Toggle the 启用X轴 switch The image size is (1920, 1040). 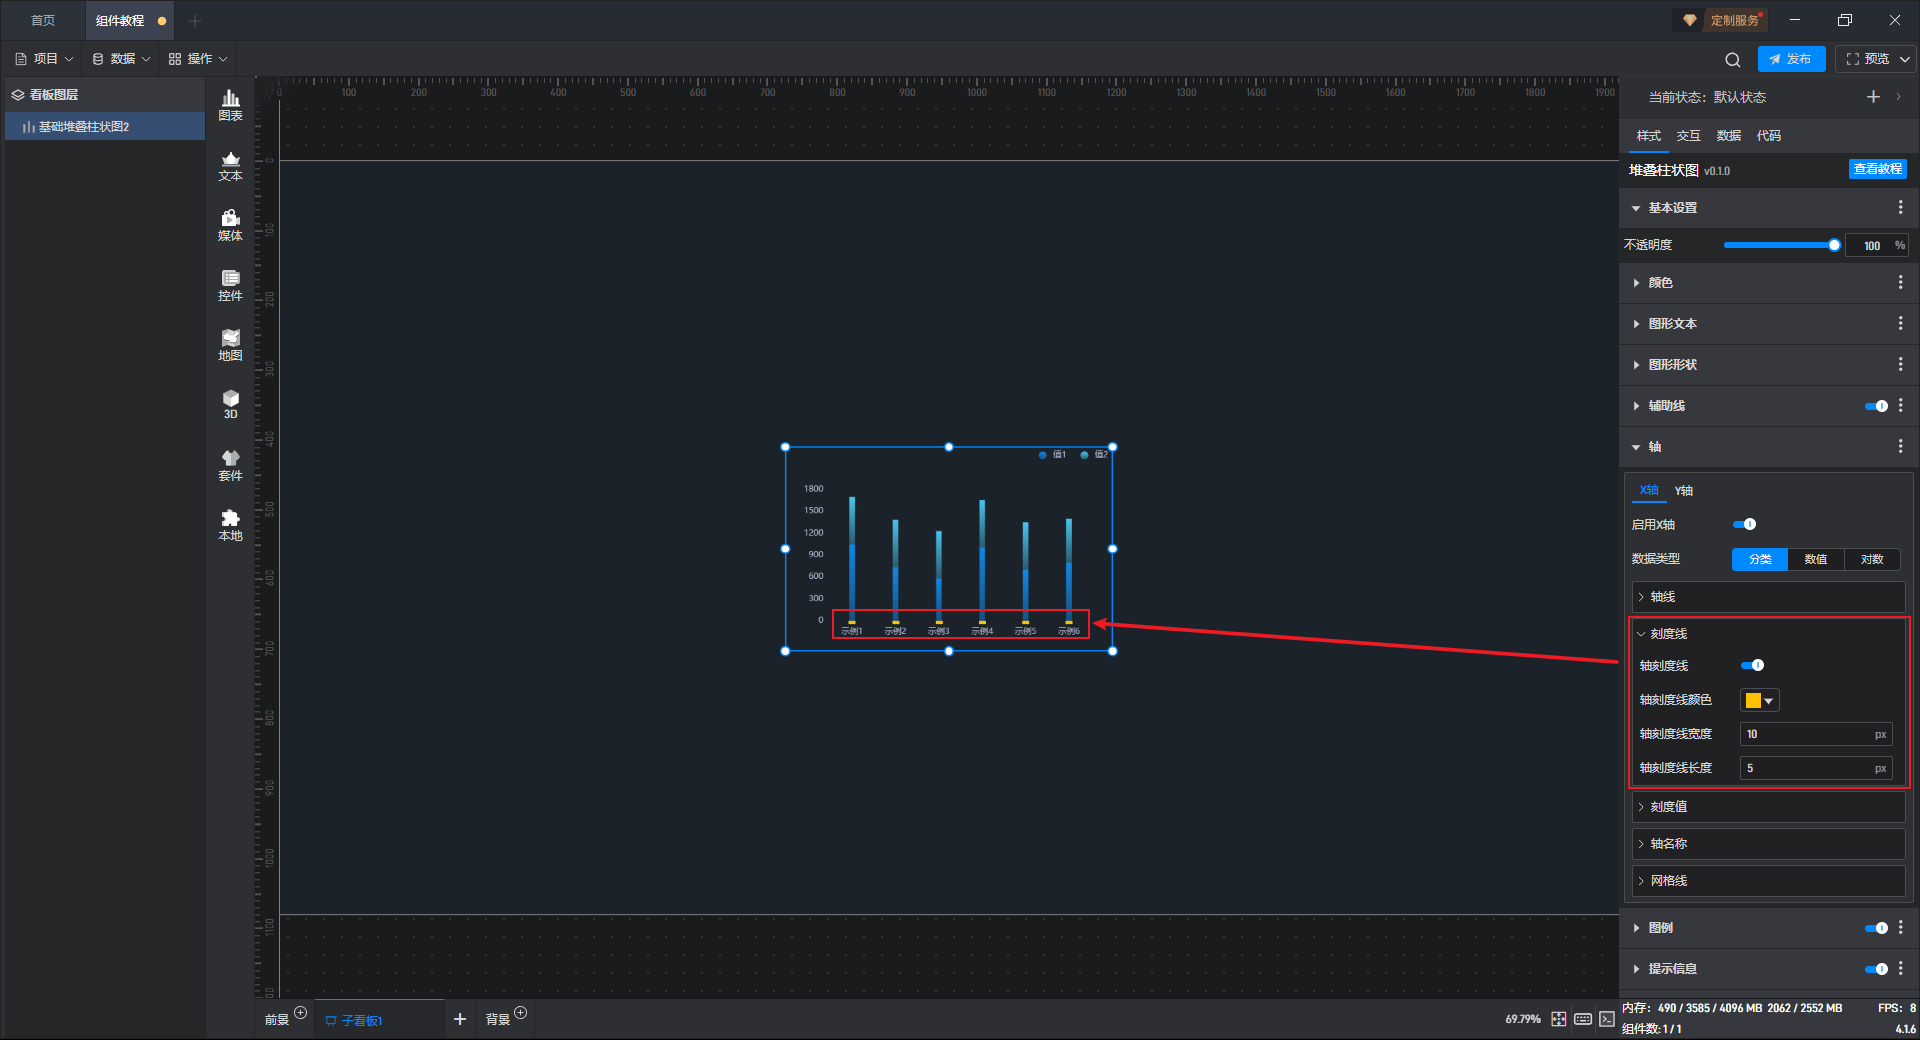point(1744,524)
